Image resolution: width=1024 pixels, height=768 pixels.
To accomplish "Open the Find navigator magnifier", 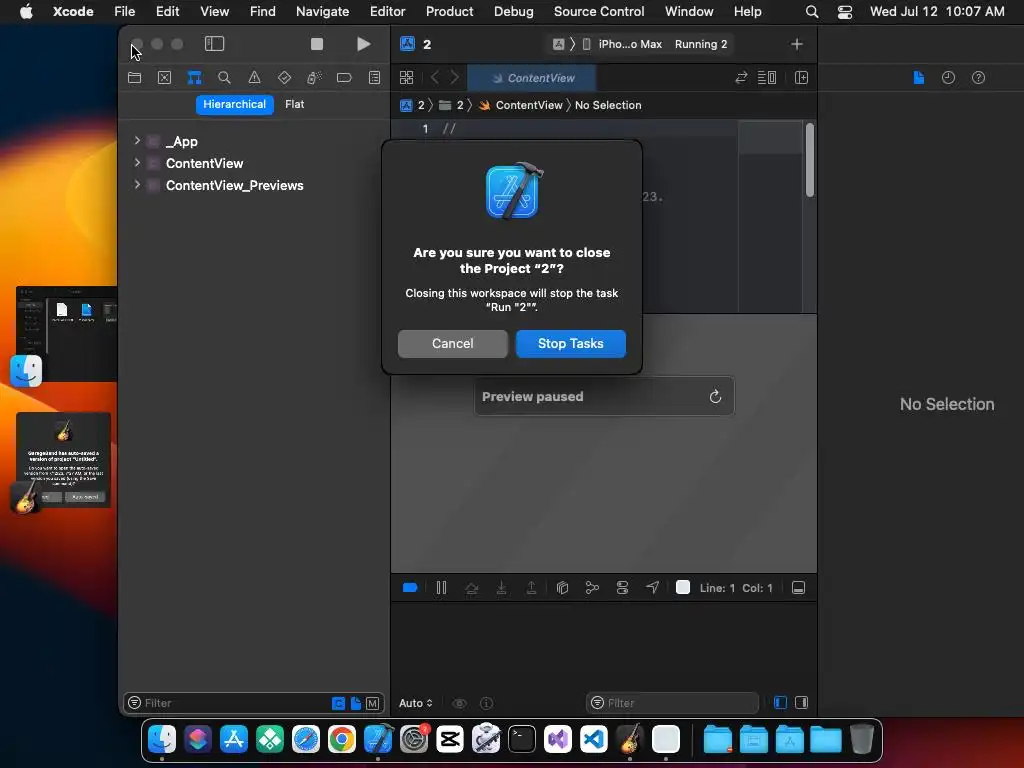I will [224, 78].
